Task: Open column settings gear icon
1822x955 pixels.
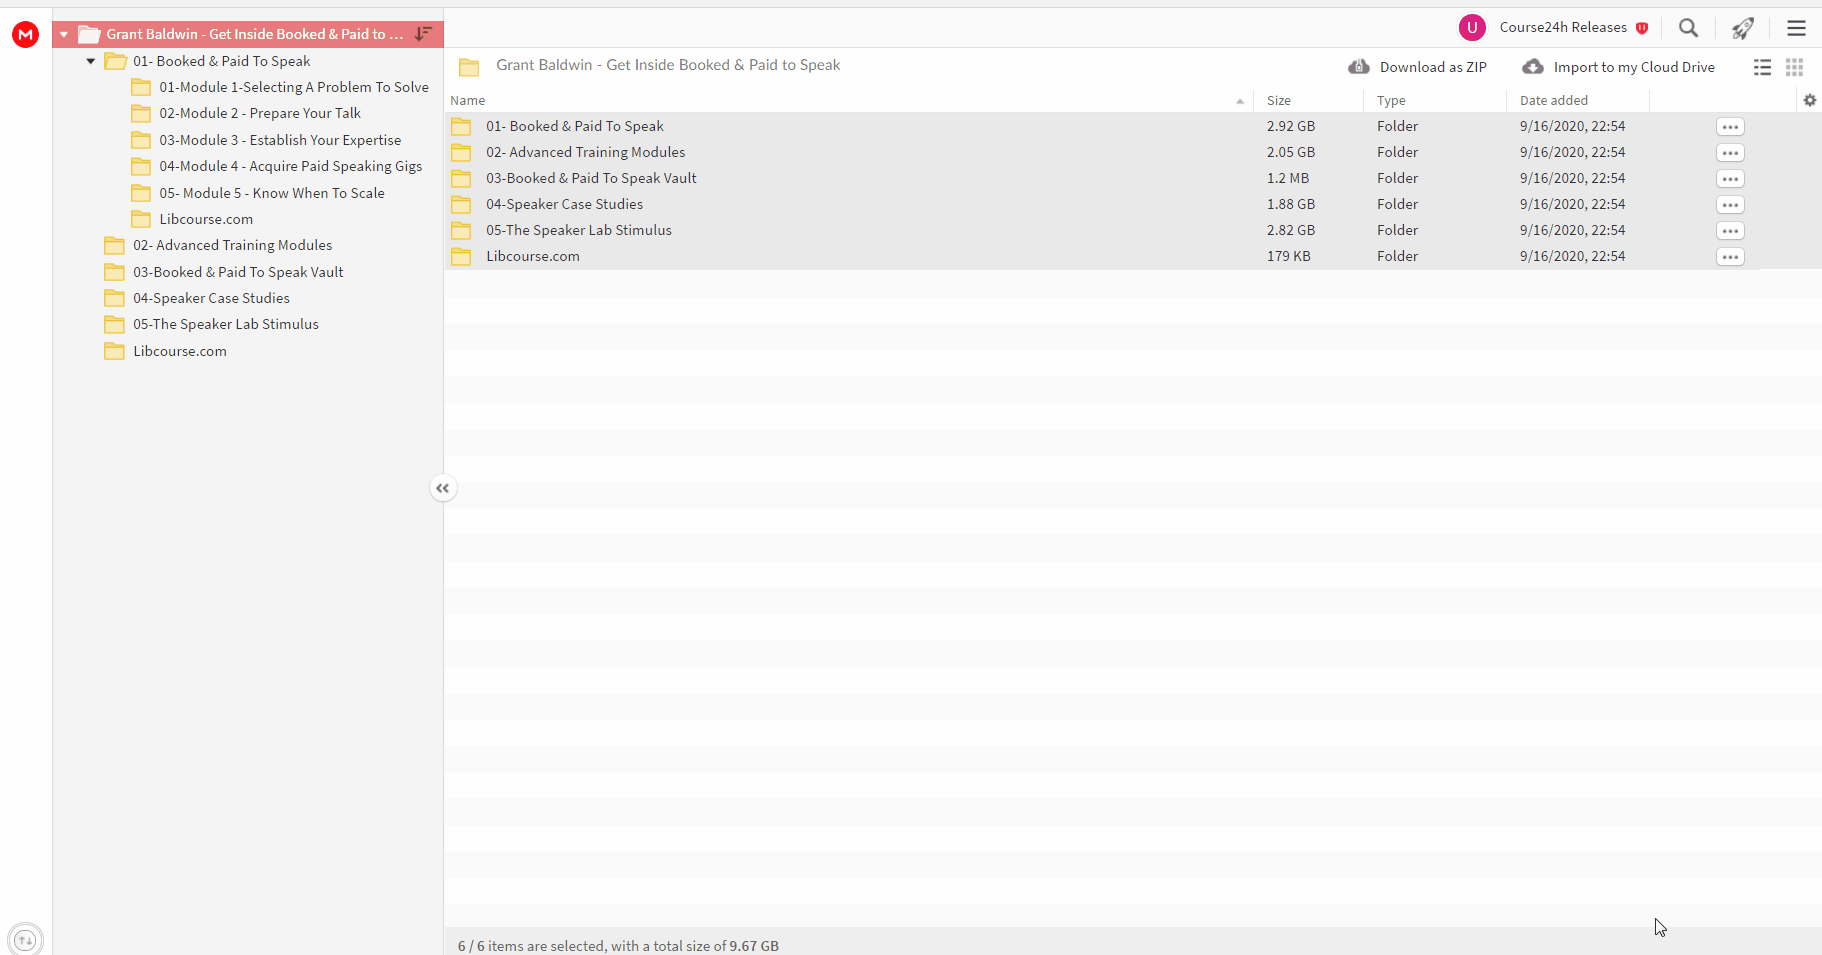Action: click(x=1810, y=100)
